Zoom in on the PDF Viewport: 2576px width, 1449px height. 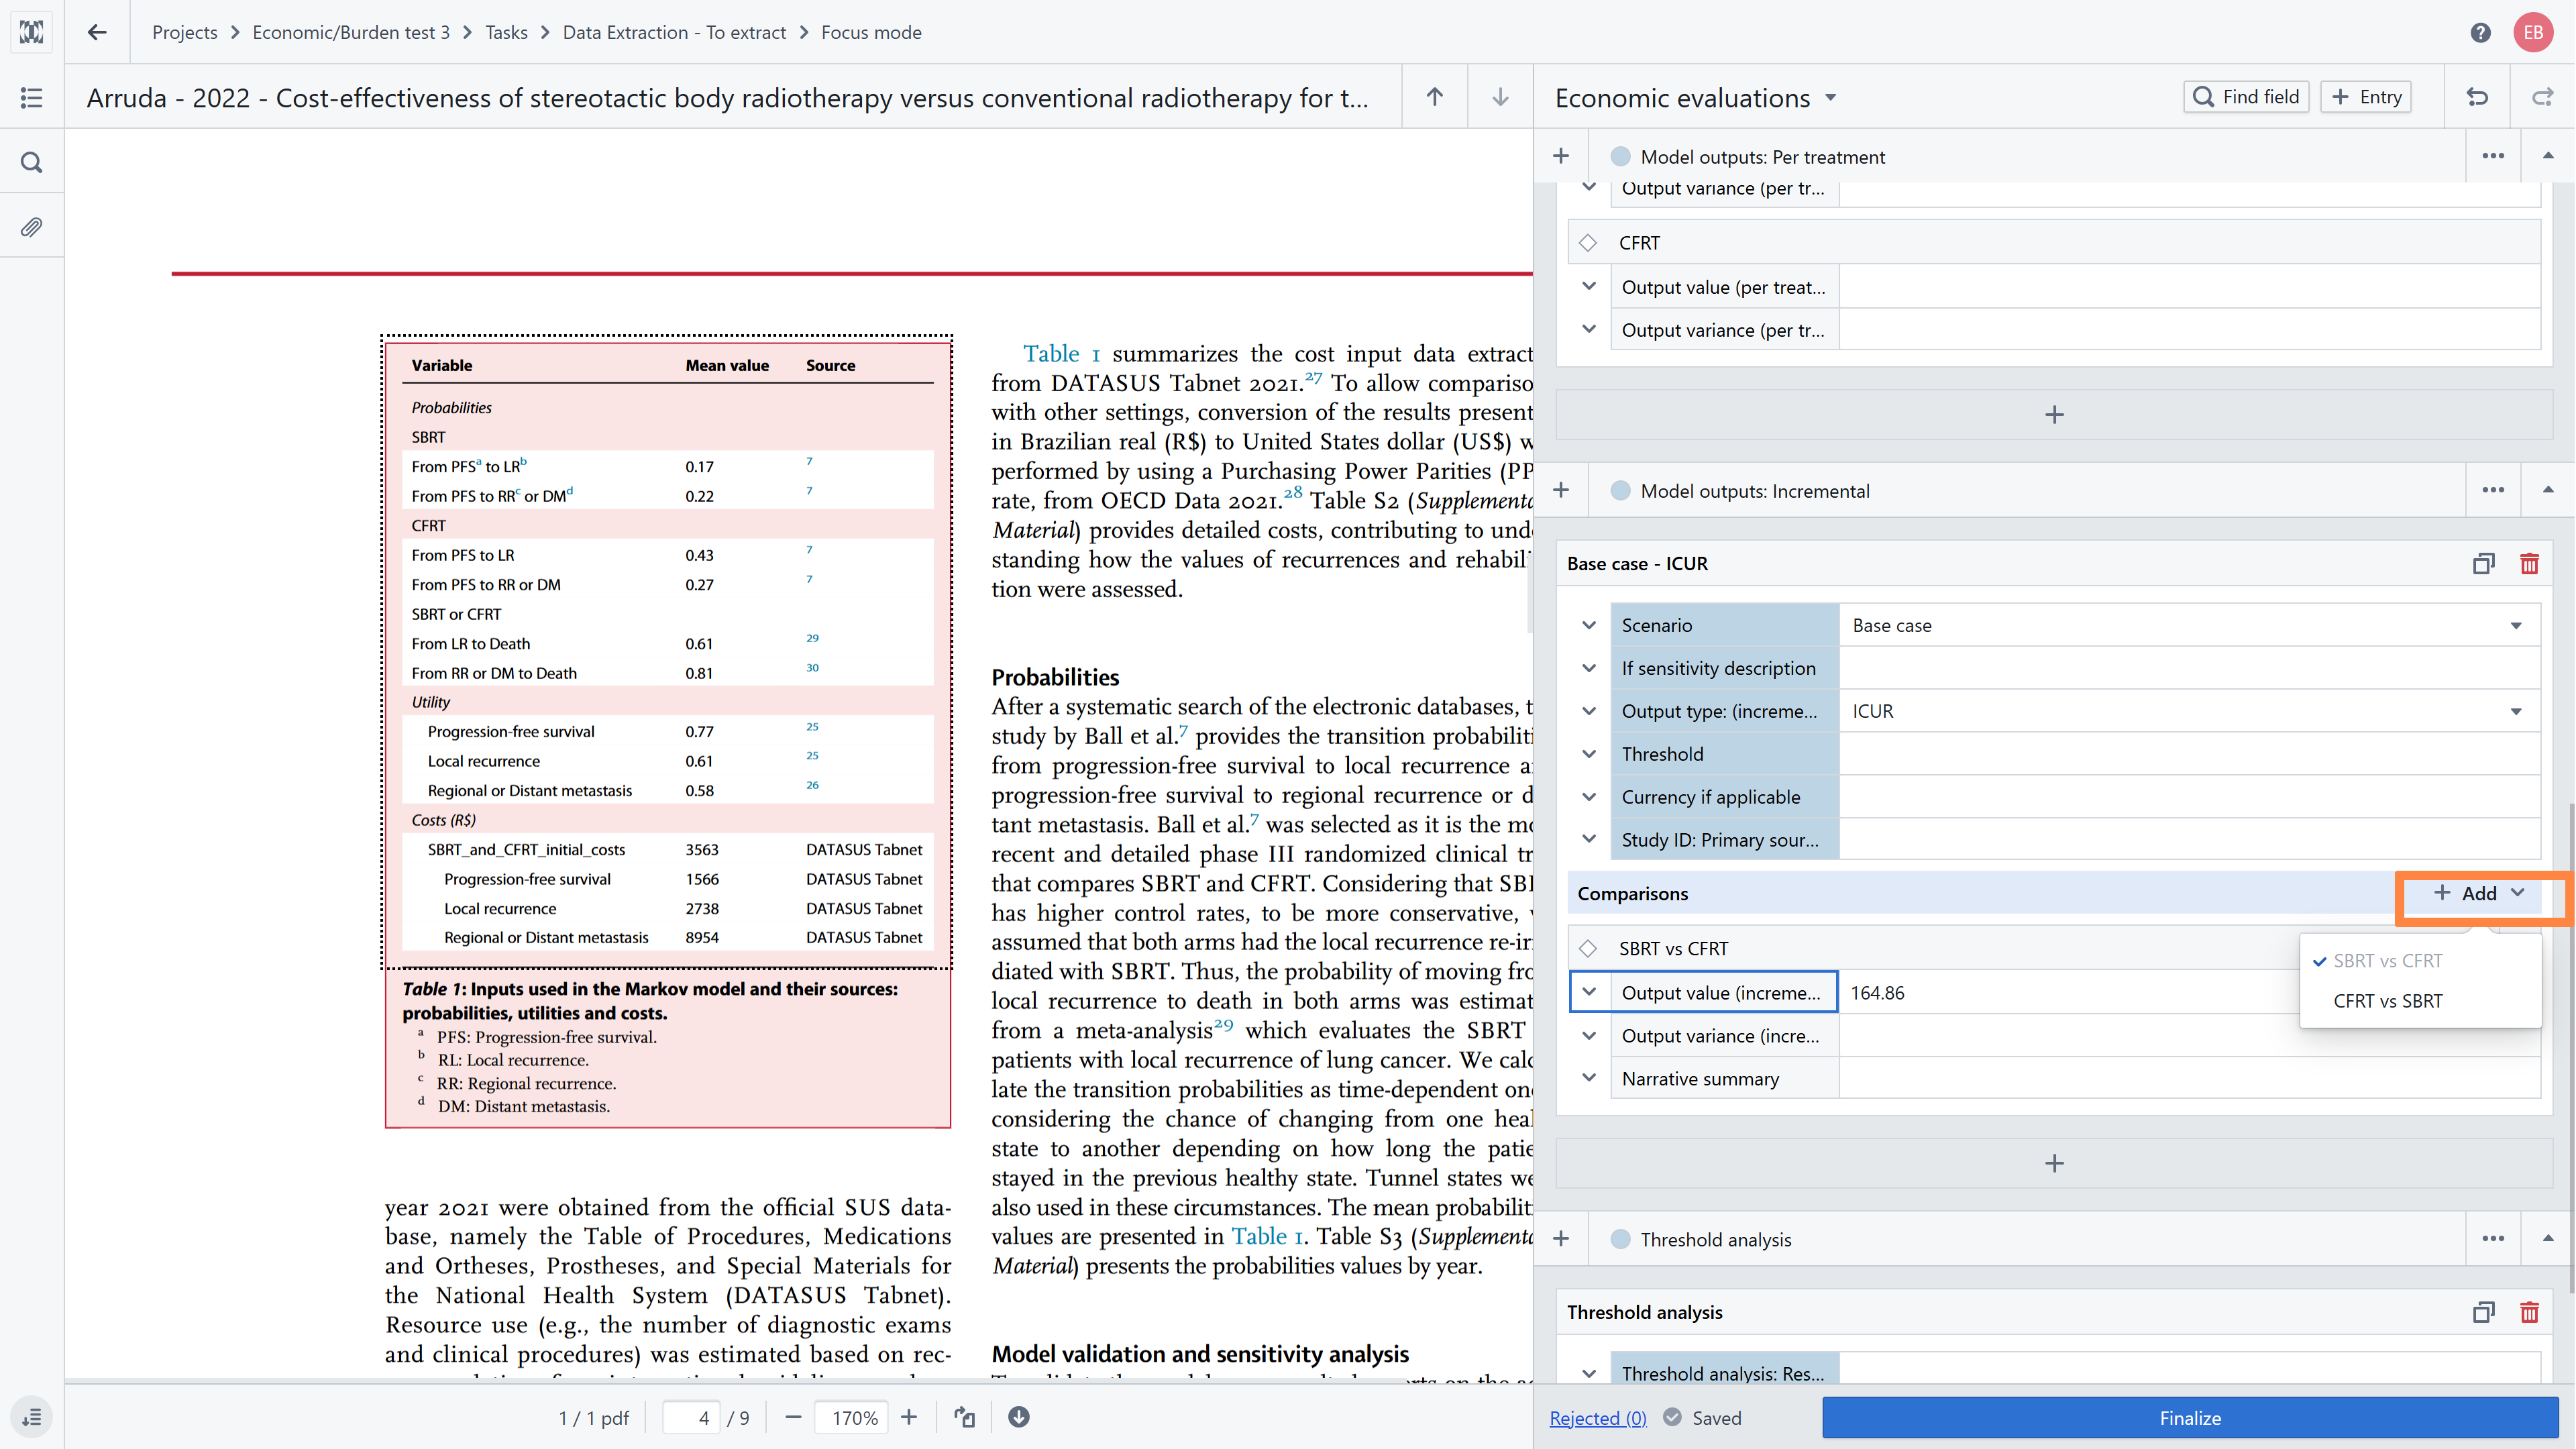pos(909,1417)
